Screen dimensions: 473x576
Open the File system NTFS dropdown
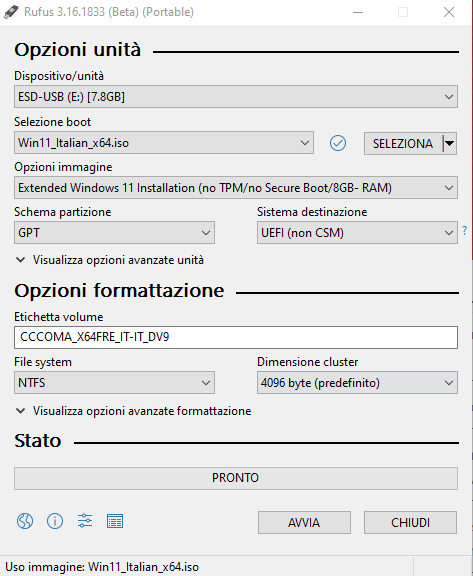[114, 382]
